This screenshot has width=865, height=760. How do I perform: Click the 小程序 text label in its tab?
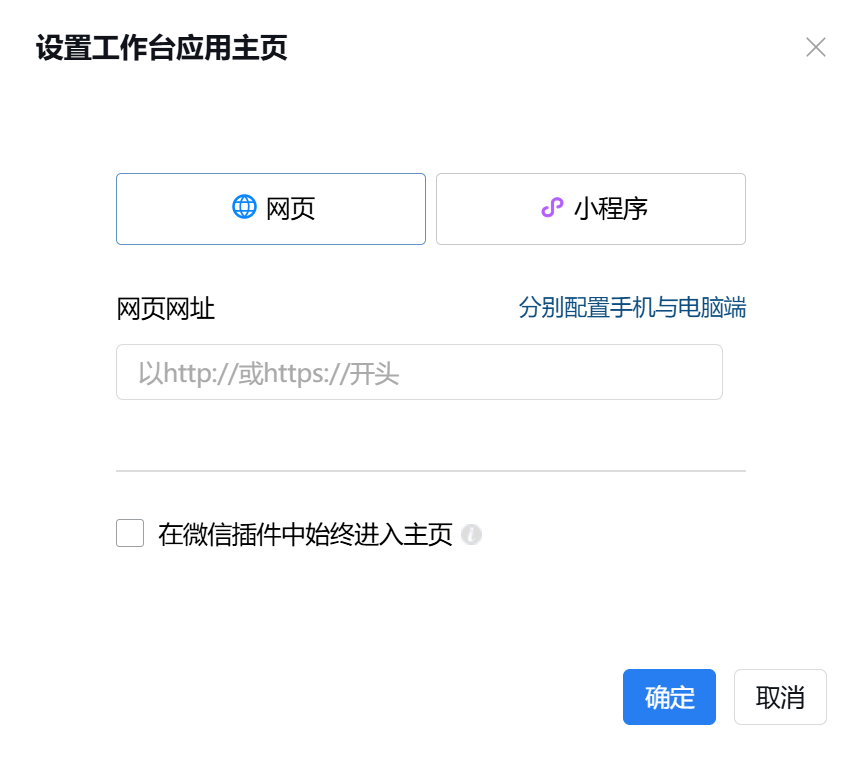point(611,209)
